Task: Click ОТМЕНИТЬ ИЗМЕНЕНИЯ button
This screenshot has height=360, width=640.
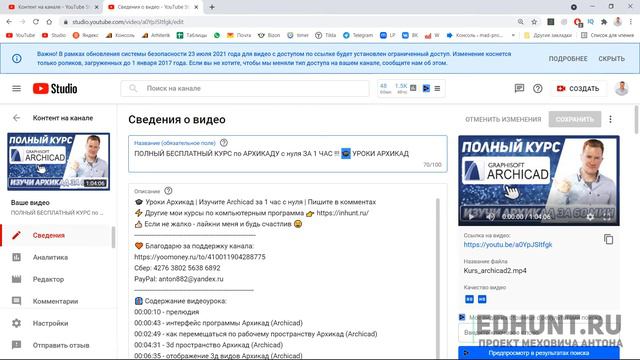Action: pos(503,120)
